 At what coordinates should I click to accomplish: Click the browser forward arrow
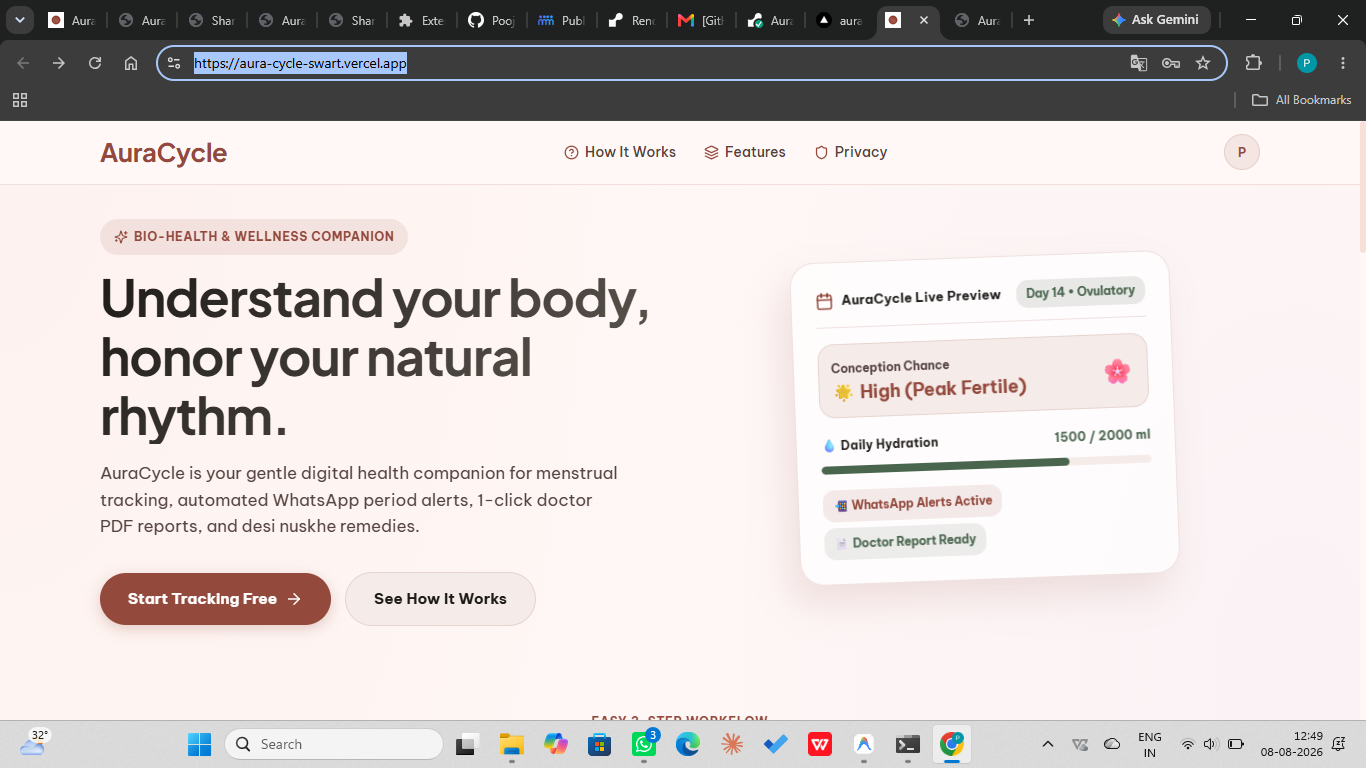pyautogui.click(x=59, y=63)
